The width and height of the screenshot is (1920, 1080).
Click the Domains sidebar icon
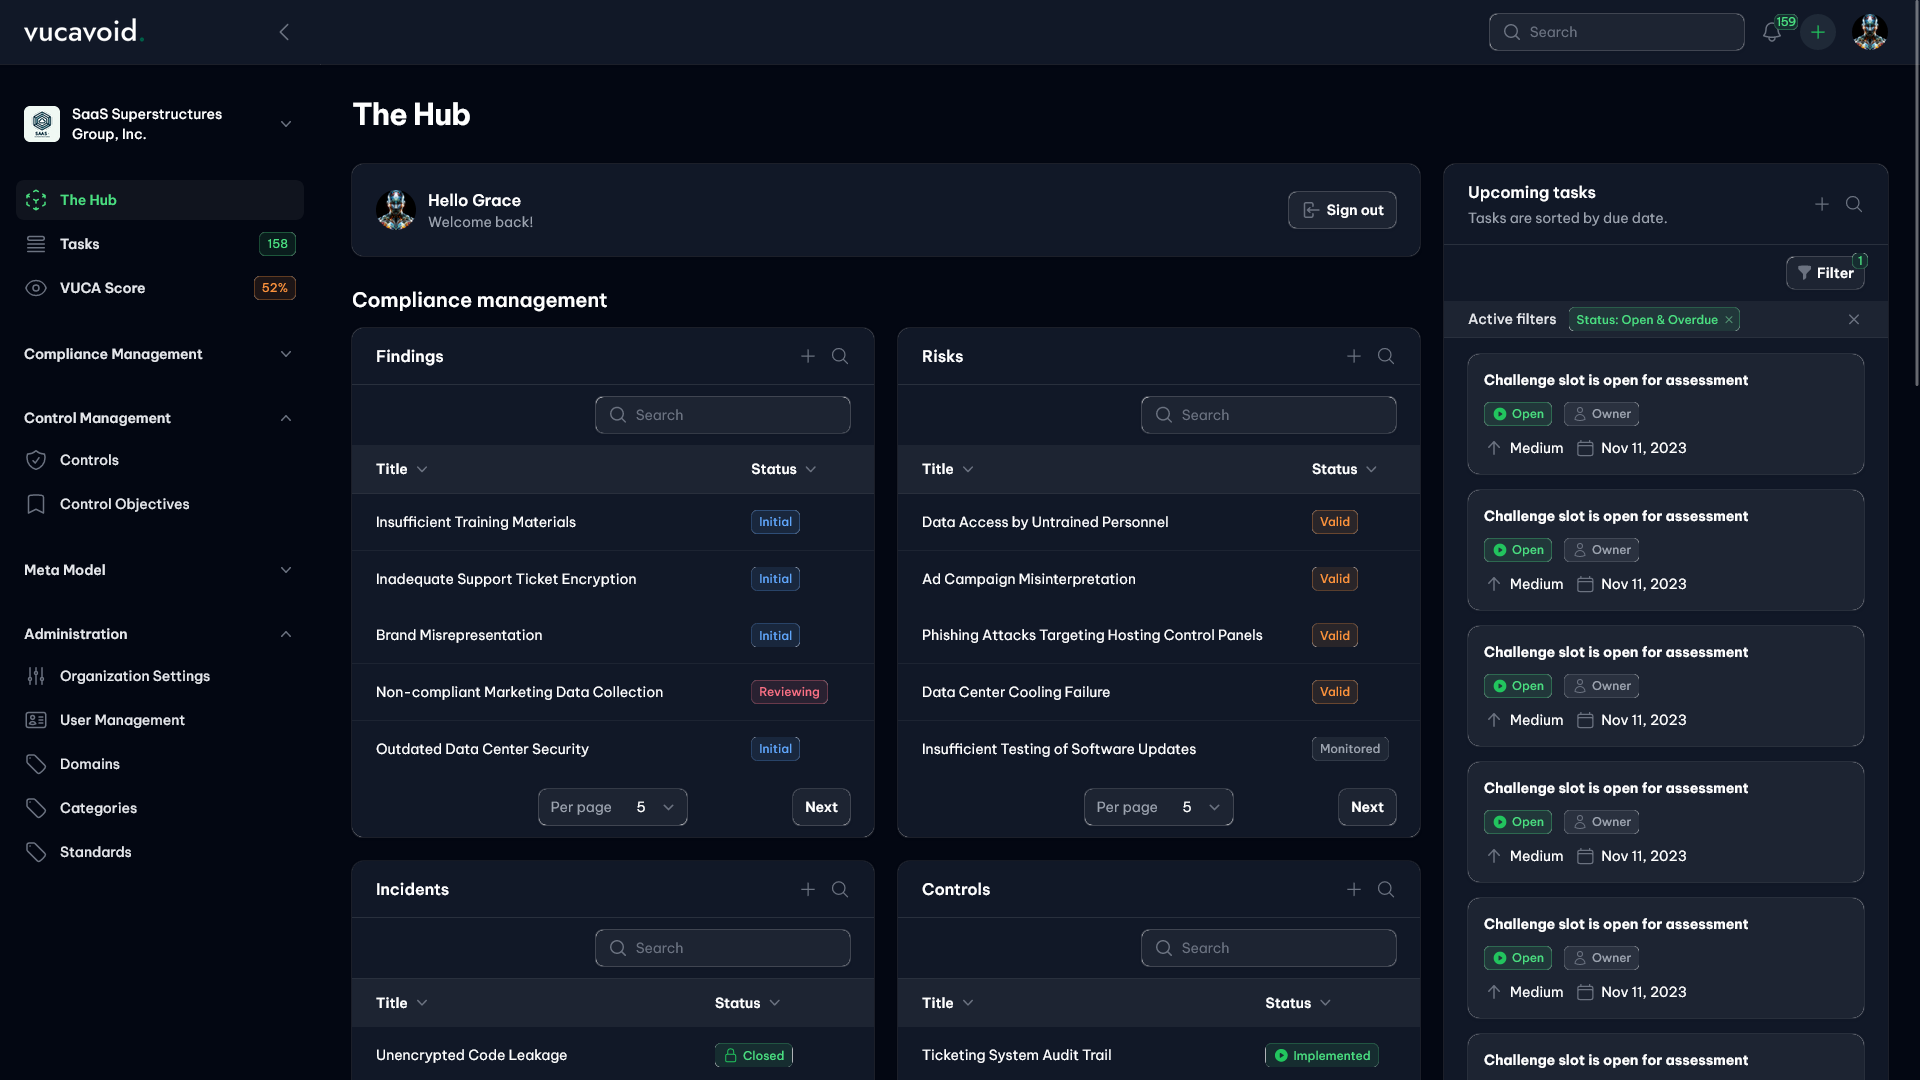(x=36, y=765)
